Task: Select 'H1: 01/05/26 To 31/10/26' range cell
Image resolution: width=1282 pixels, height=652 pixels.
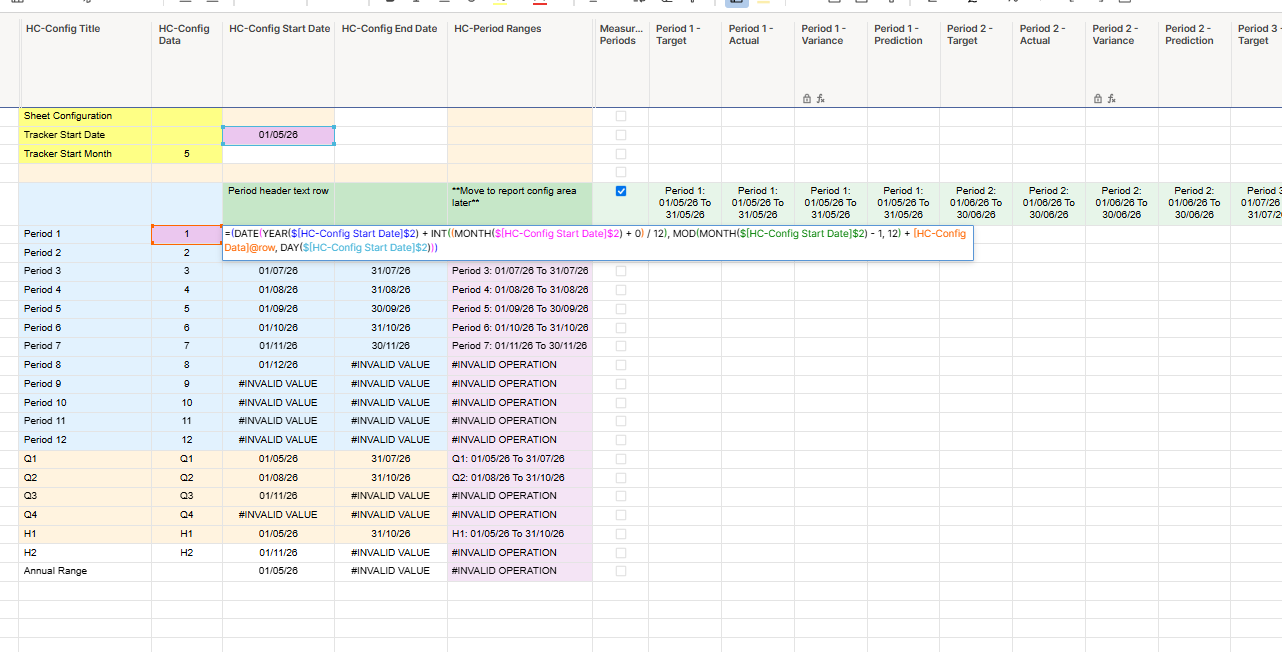Action: pyautogui.click(x=520, y=534)
